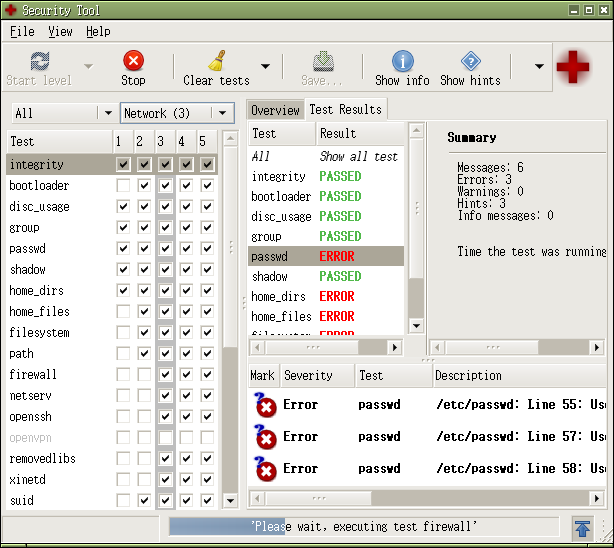Open the Network (3) dropdown
This screenshot has width=614, height=548.
[177, 113]
